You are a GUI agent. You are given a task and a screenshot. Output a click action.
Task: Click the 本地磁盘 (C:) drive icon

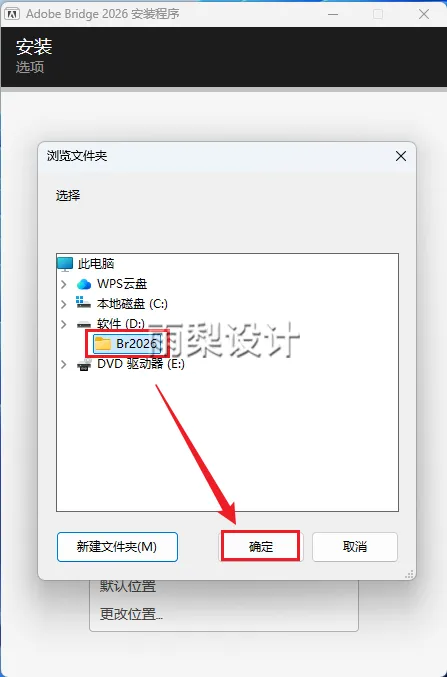[83, 302]
